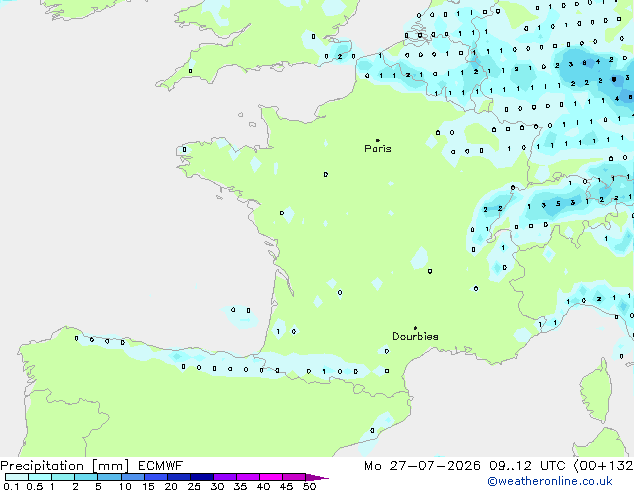Pick the 5–10 mm legend swatch
Image resolution: width=634 pixels, height=490 pixels.
point(109,477)
